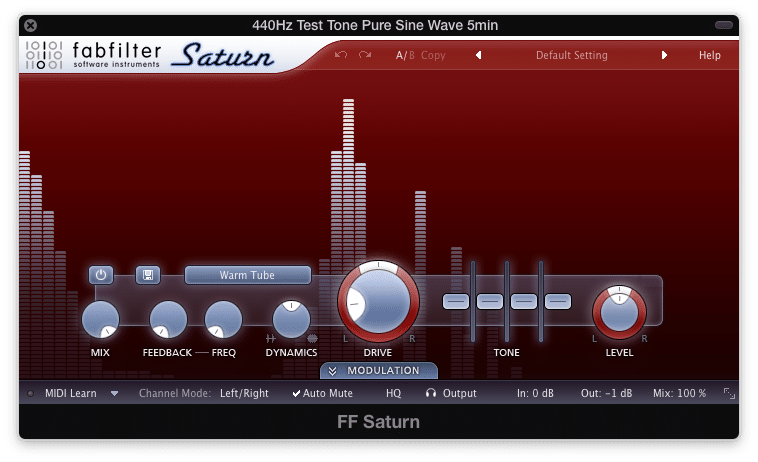Click the Saturn product name
The width and height of the screenshot is (758, 462).
pos(222,56)
